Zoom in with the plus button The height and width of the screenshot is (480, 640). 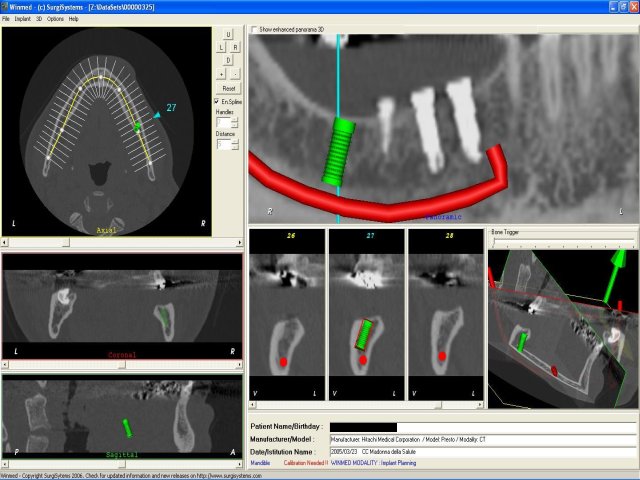coord(221,74)
